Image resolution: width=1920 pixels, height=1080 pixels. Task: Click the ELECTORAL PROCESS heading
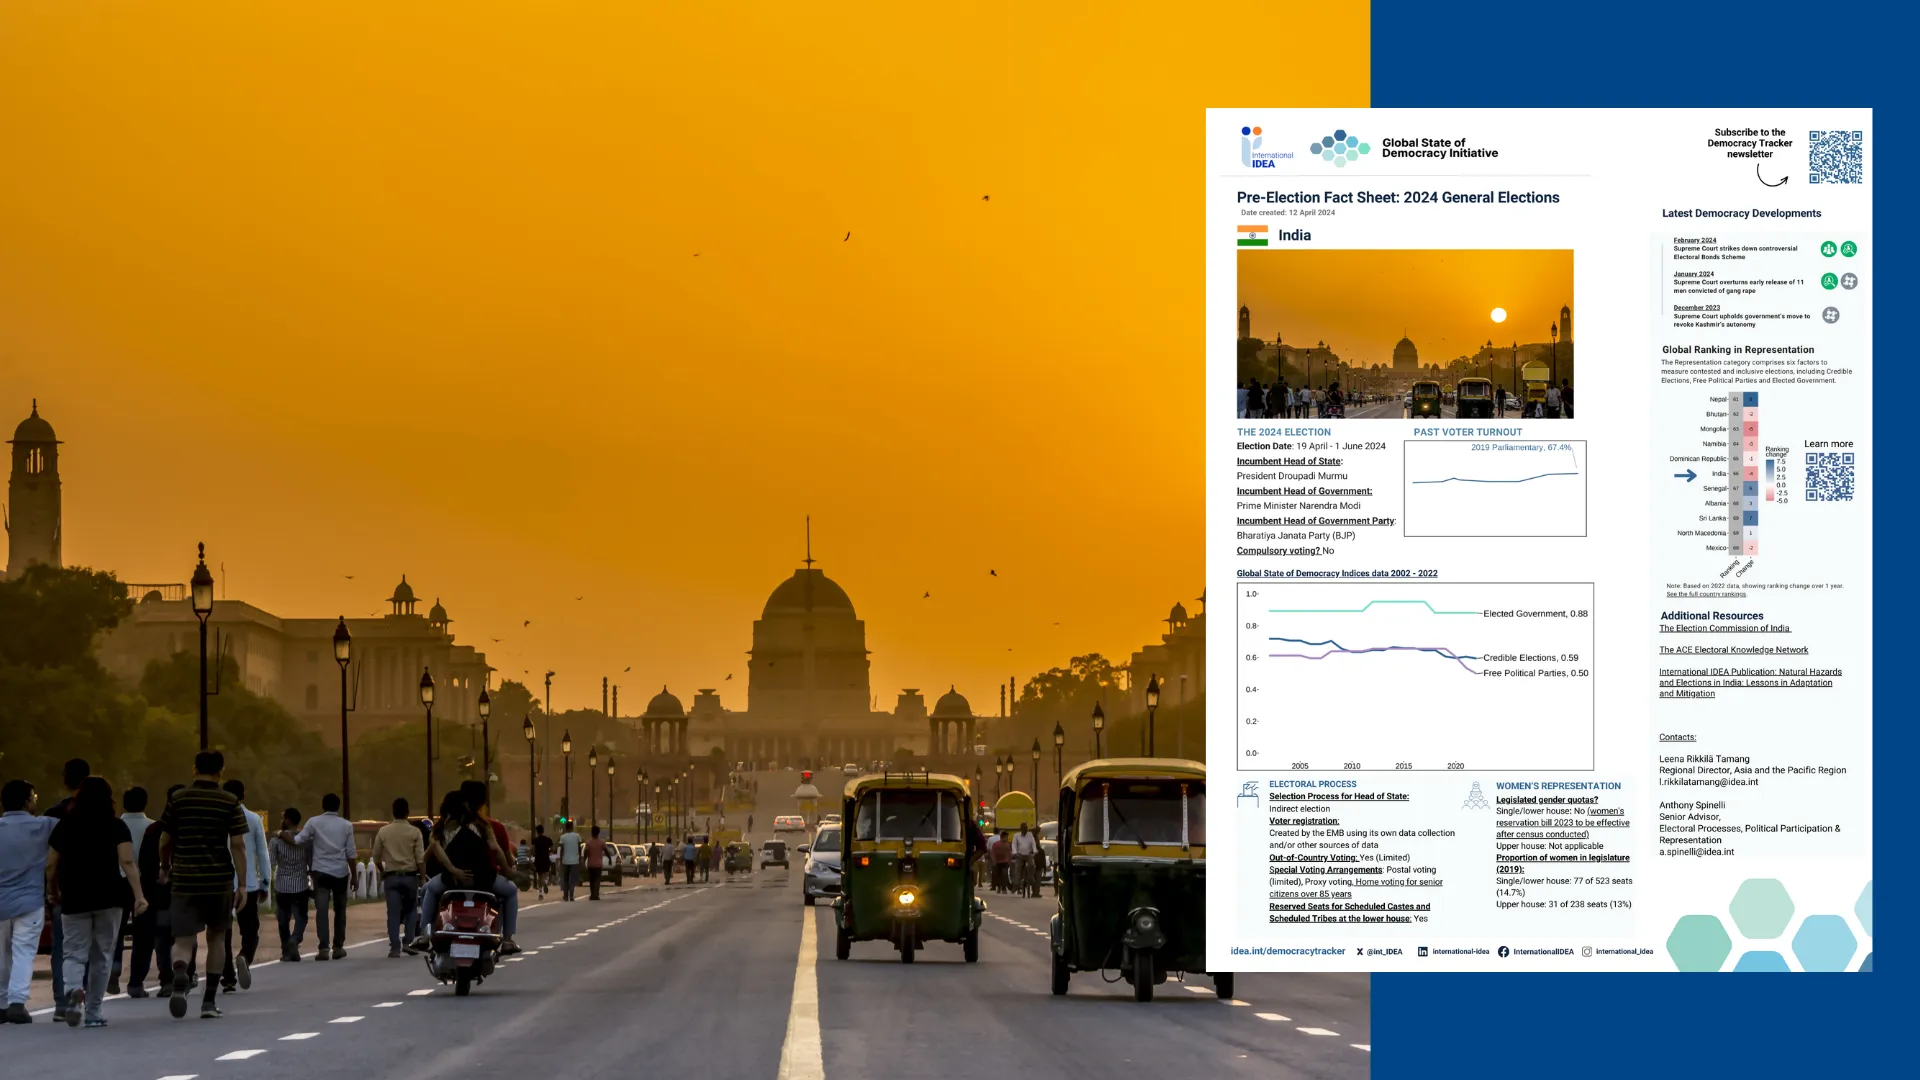click(x=1313, y=785)
